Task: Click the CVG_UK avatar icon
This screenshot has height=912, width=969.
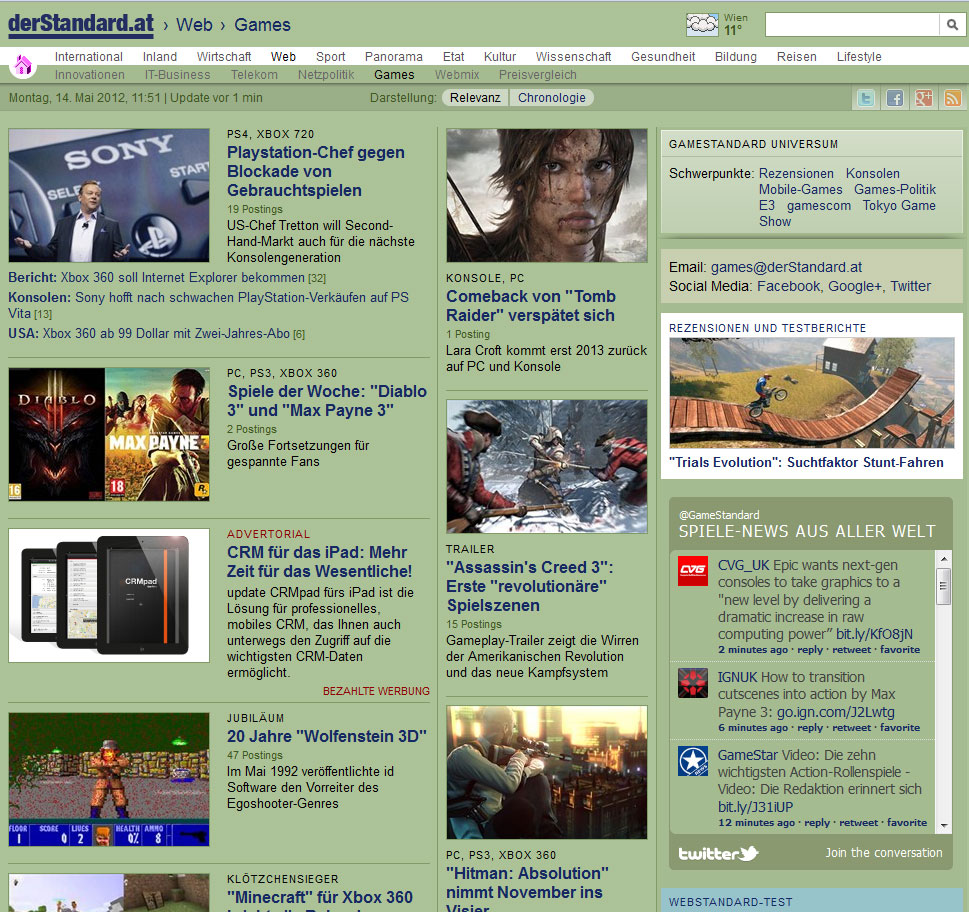Action: 693,570
